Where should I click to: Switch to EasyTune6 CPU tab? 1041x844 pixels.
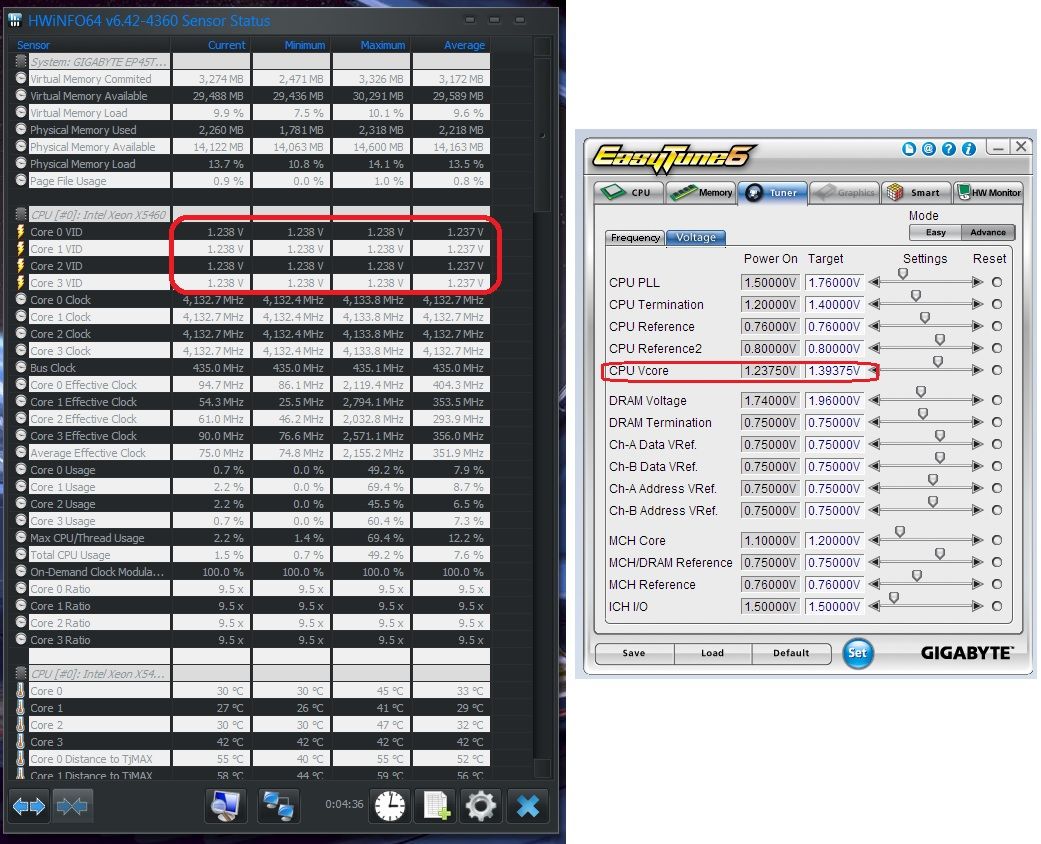[627, 192]
